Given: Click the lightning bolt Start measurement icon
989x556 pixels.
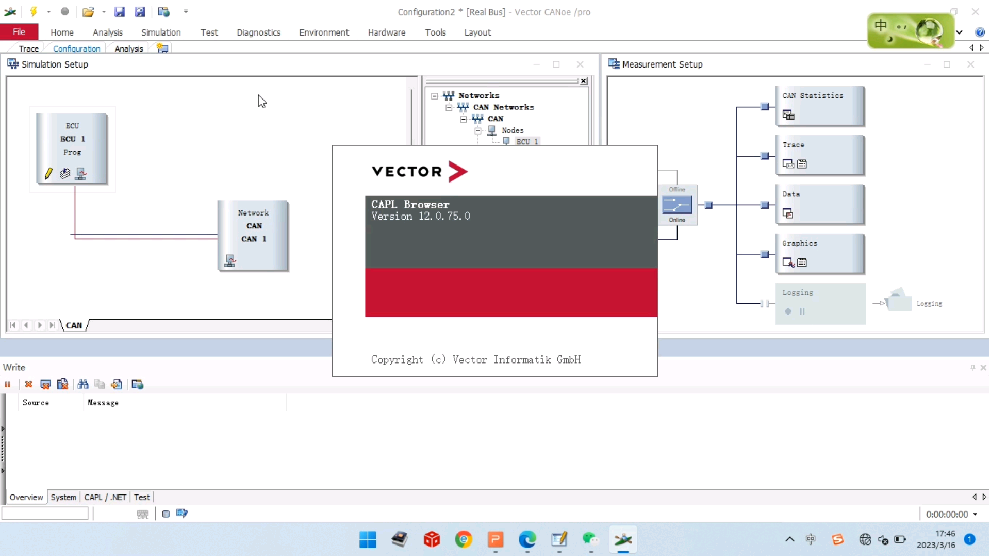Looking at the screenshot, I should [x=33, y=11].
